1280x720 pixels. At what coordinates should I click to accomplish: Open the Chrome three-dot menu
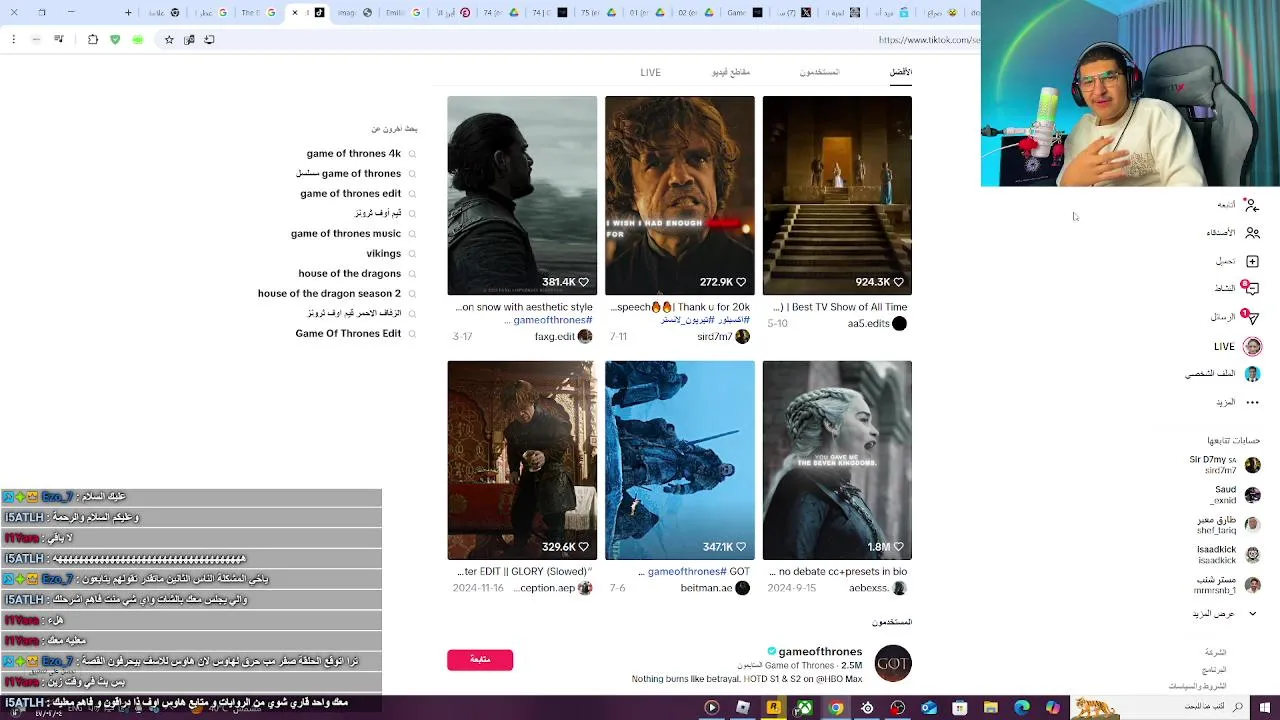(x=13, y=40)
